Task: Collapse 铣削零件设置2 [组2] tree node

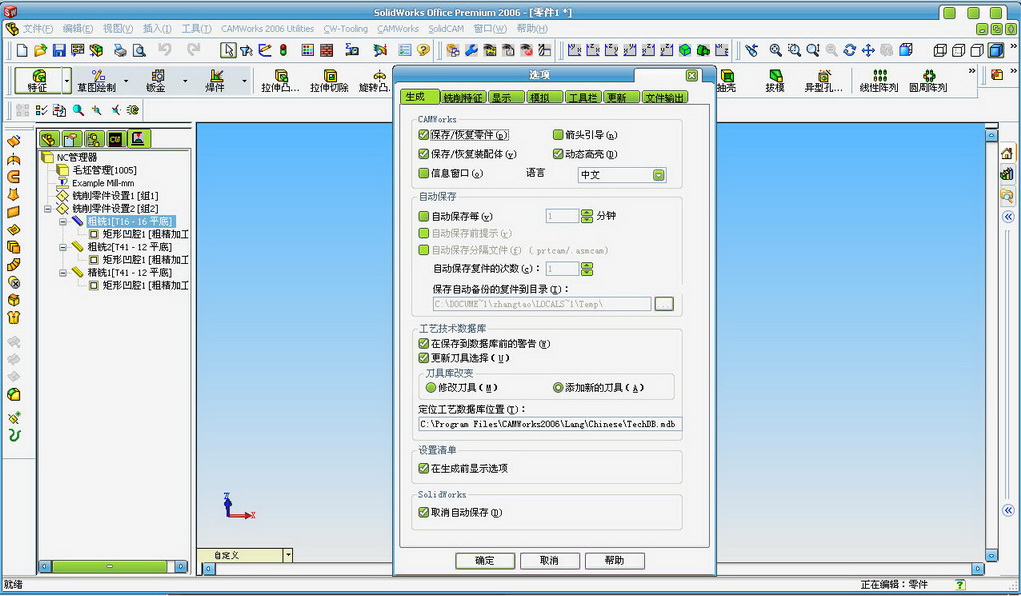Action: pos(48,209)
